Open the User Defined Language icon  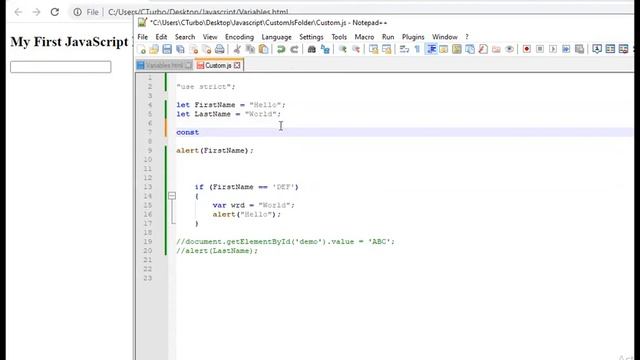pos(444,49)
